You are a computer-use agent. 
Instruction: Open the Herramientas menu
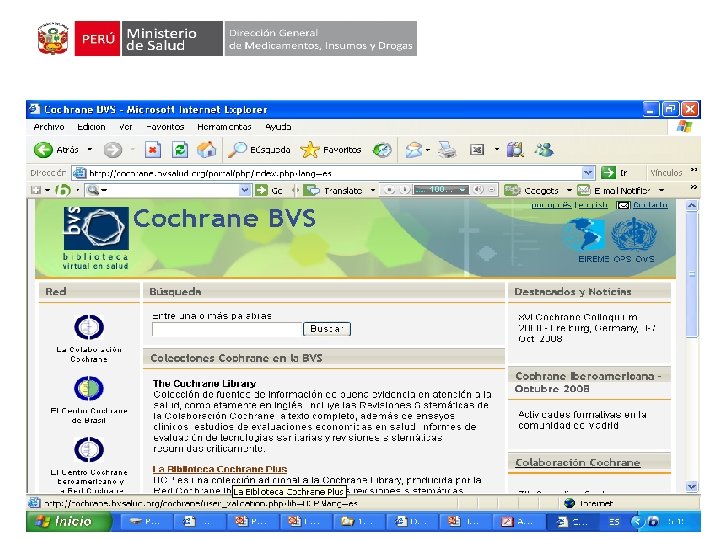(x=224, y=127)
